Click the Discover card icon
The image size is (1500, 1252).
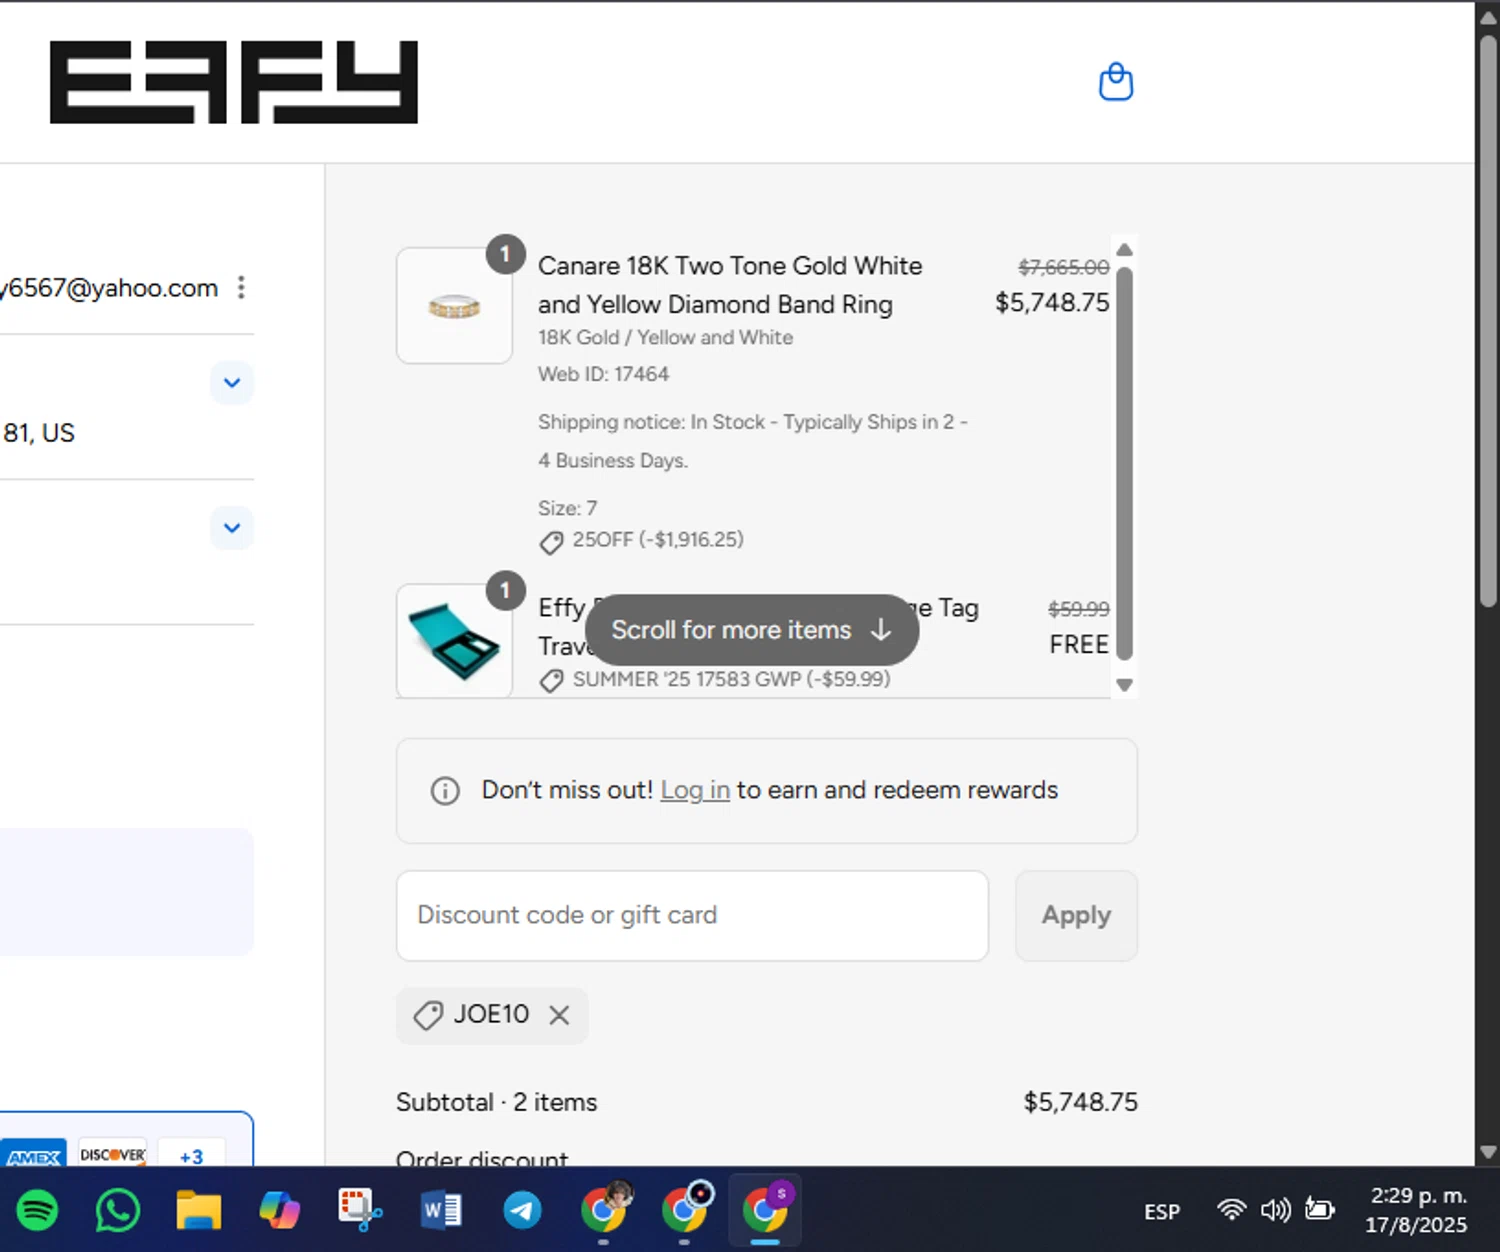point(113,1154)
